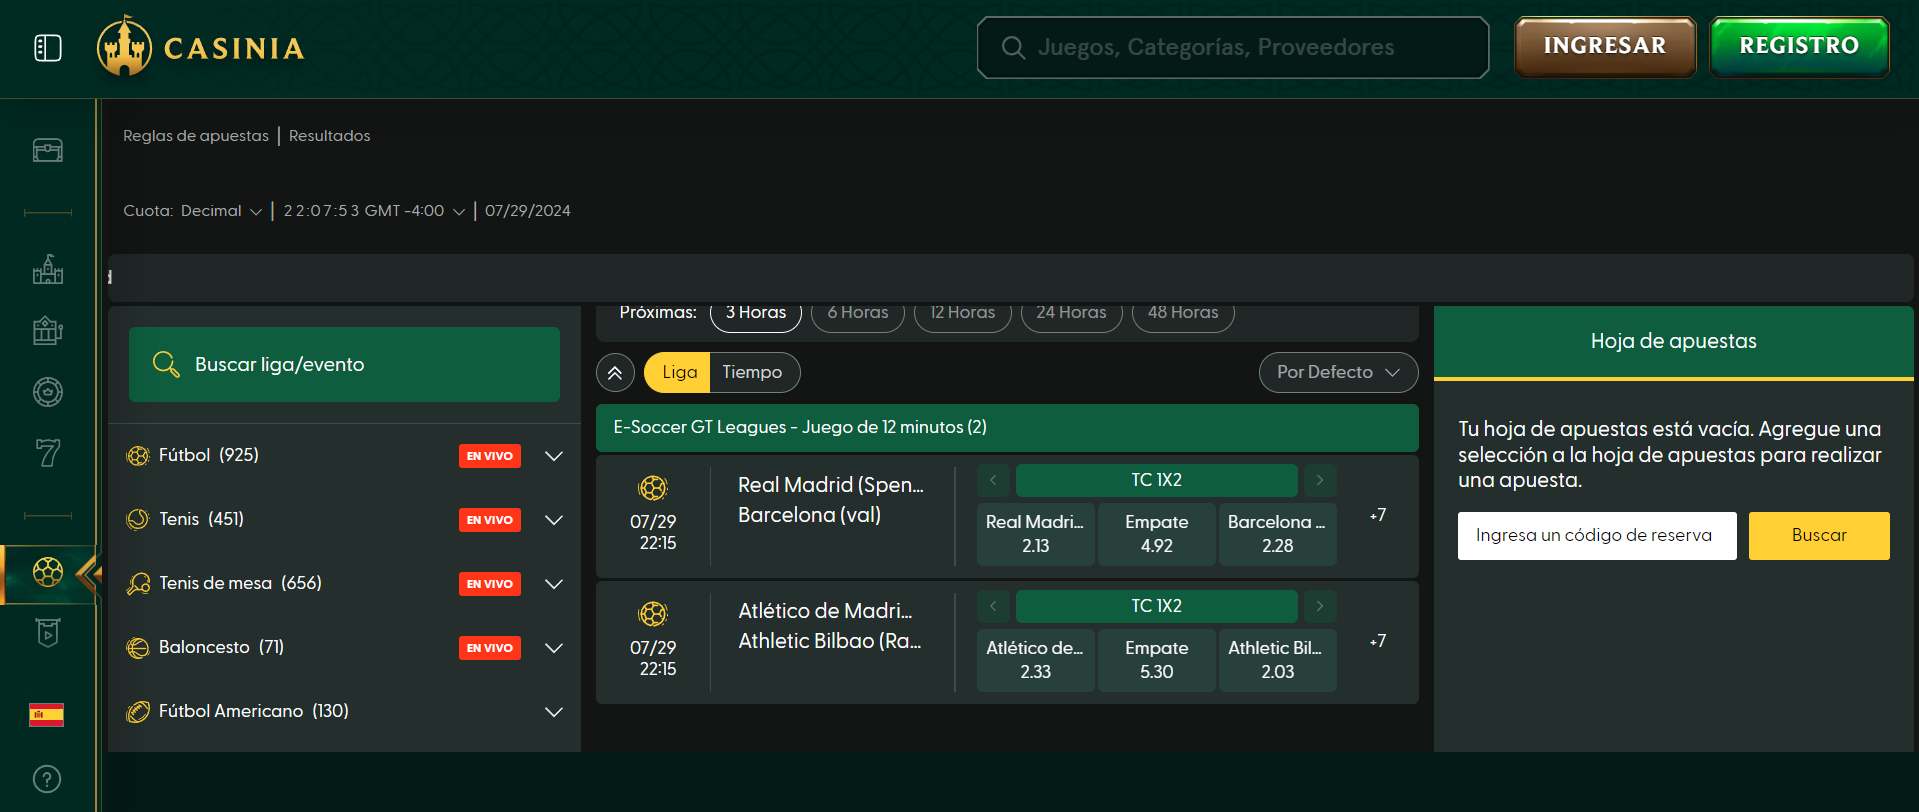Show +7 more markets for Real Madrid match
Viewport: 1919px width, 812px height.
(1378, 515)
